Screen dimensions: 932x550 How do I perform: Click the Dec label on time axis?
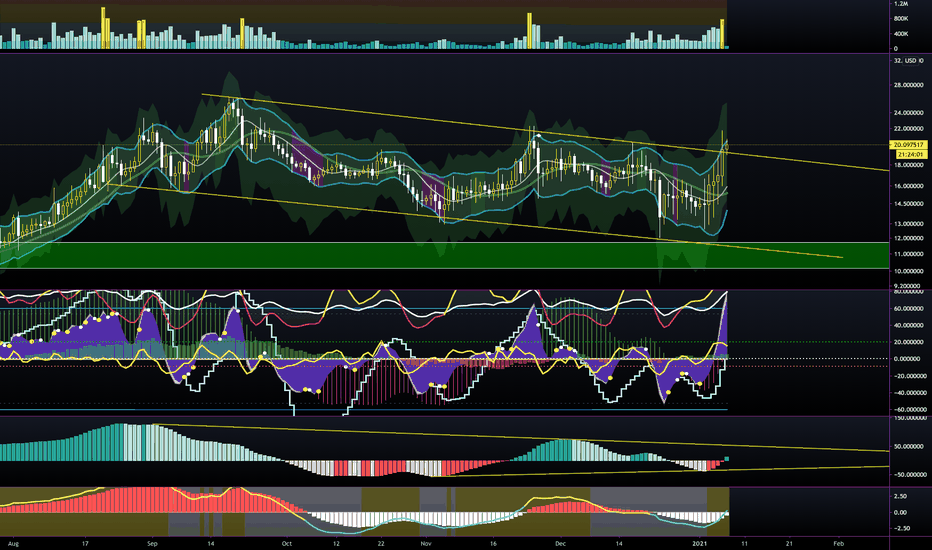[x=560, y=543]
